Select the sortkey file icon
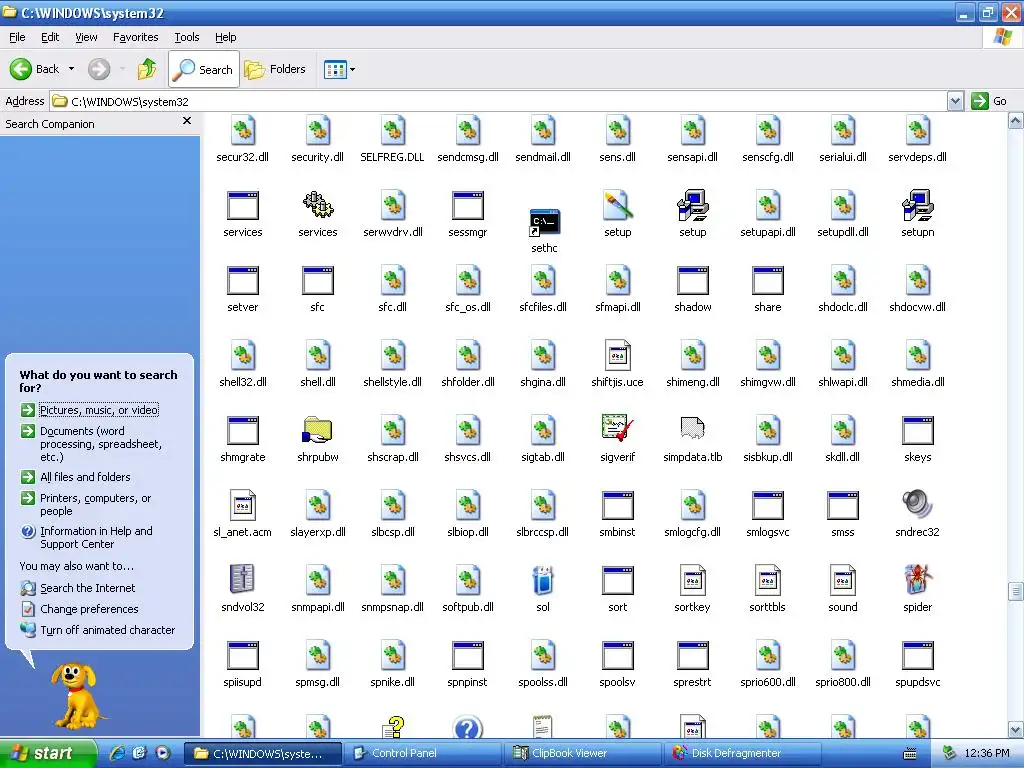 coord(692,580)
